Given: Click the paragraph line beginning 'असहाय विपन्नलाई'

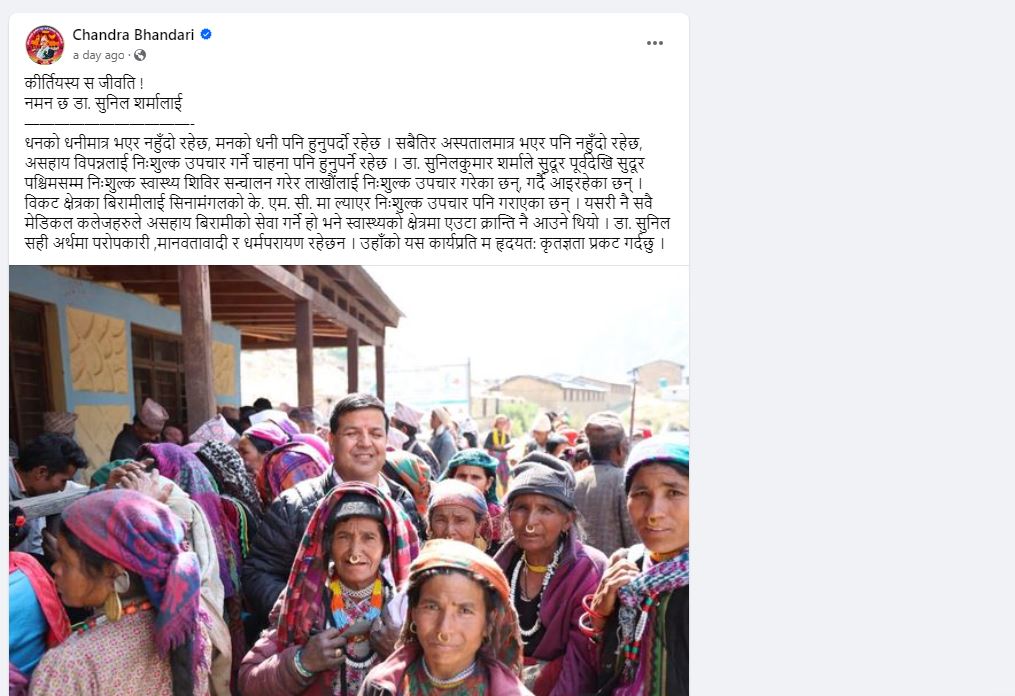Looking at the screenshot, I should tap(335, 163).
